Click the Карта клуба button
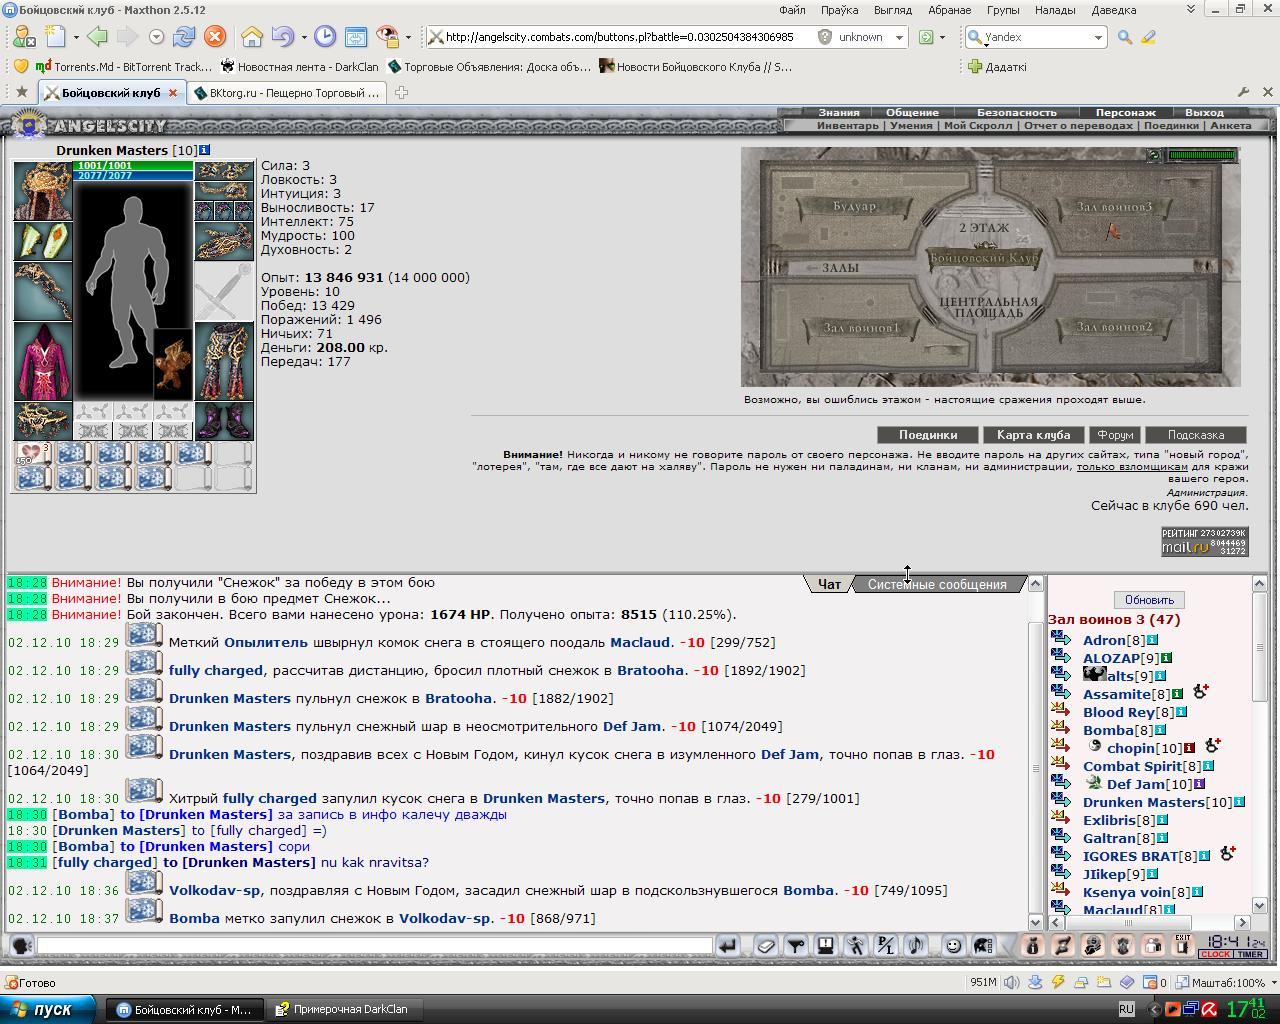Image resolution: width=1280 pixels, height=1024 pixels. click(1033, 435)
